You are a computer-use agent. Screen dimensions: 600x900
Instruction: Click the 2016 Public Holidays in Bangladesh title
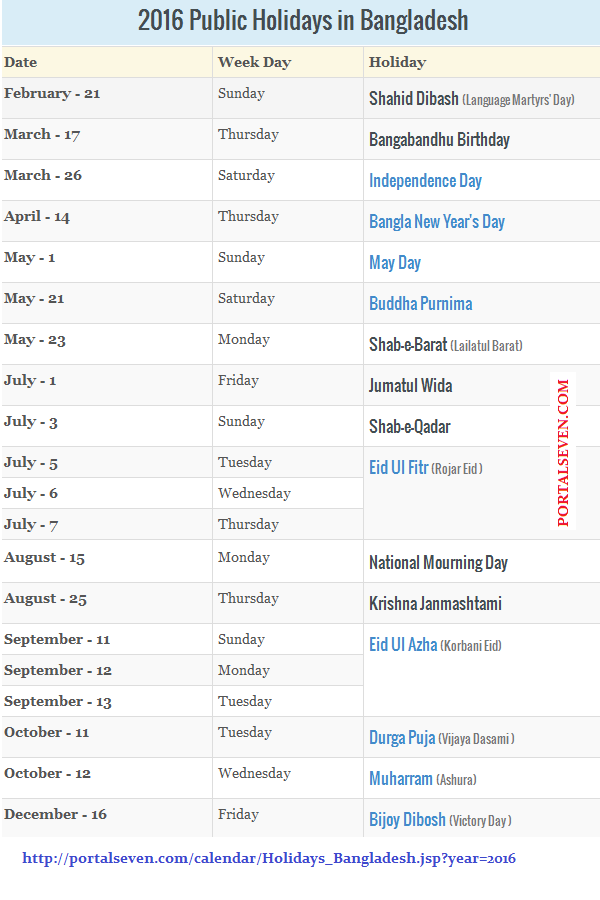click(x=303, y=21)
